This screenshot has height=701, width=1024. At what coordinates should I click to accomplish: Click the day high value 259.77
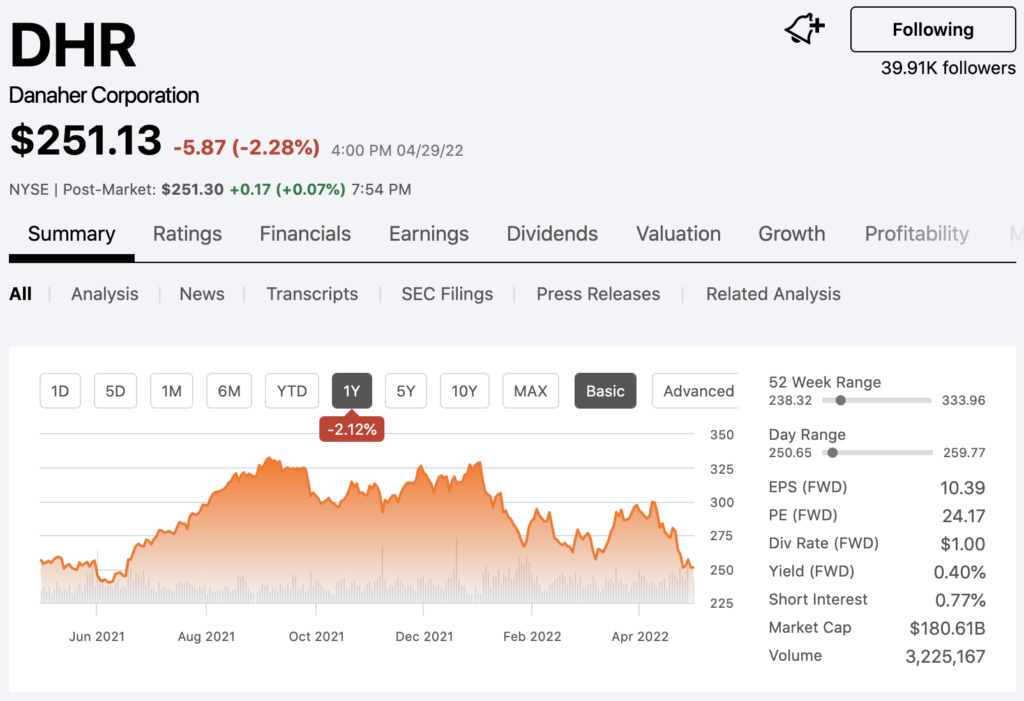pyautogui.click(x=964, y=453)
